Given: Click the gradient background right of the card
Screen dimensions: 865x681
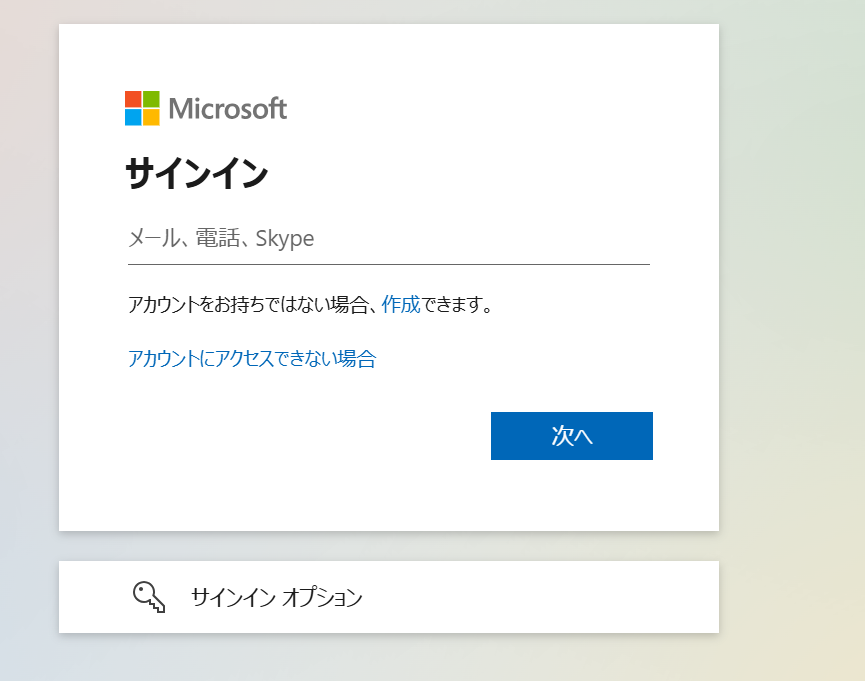Looking at the screenshot, I should pyautogui.click(x=790, y=300).
